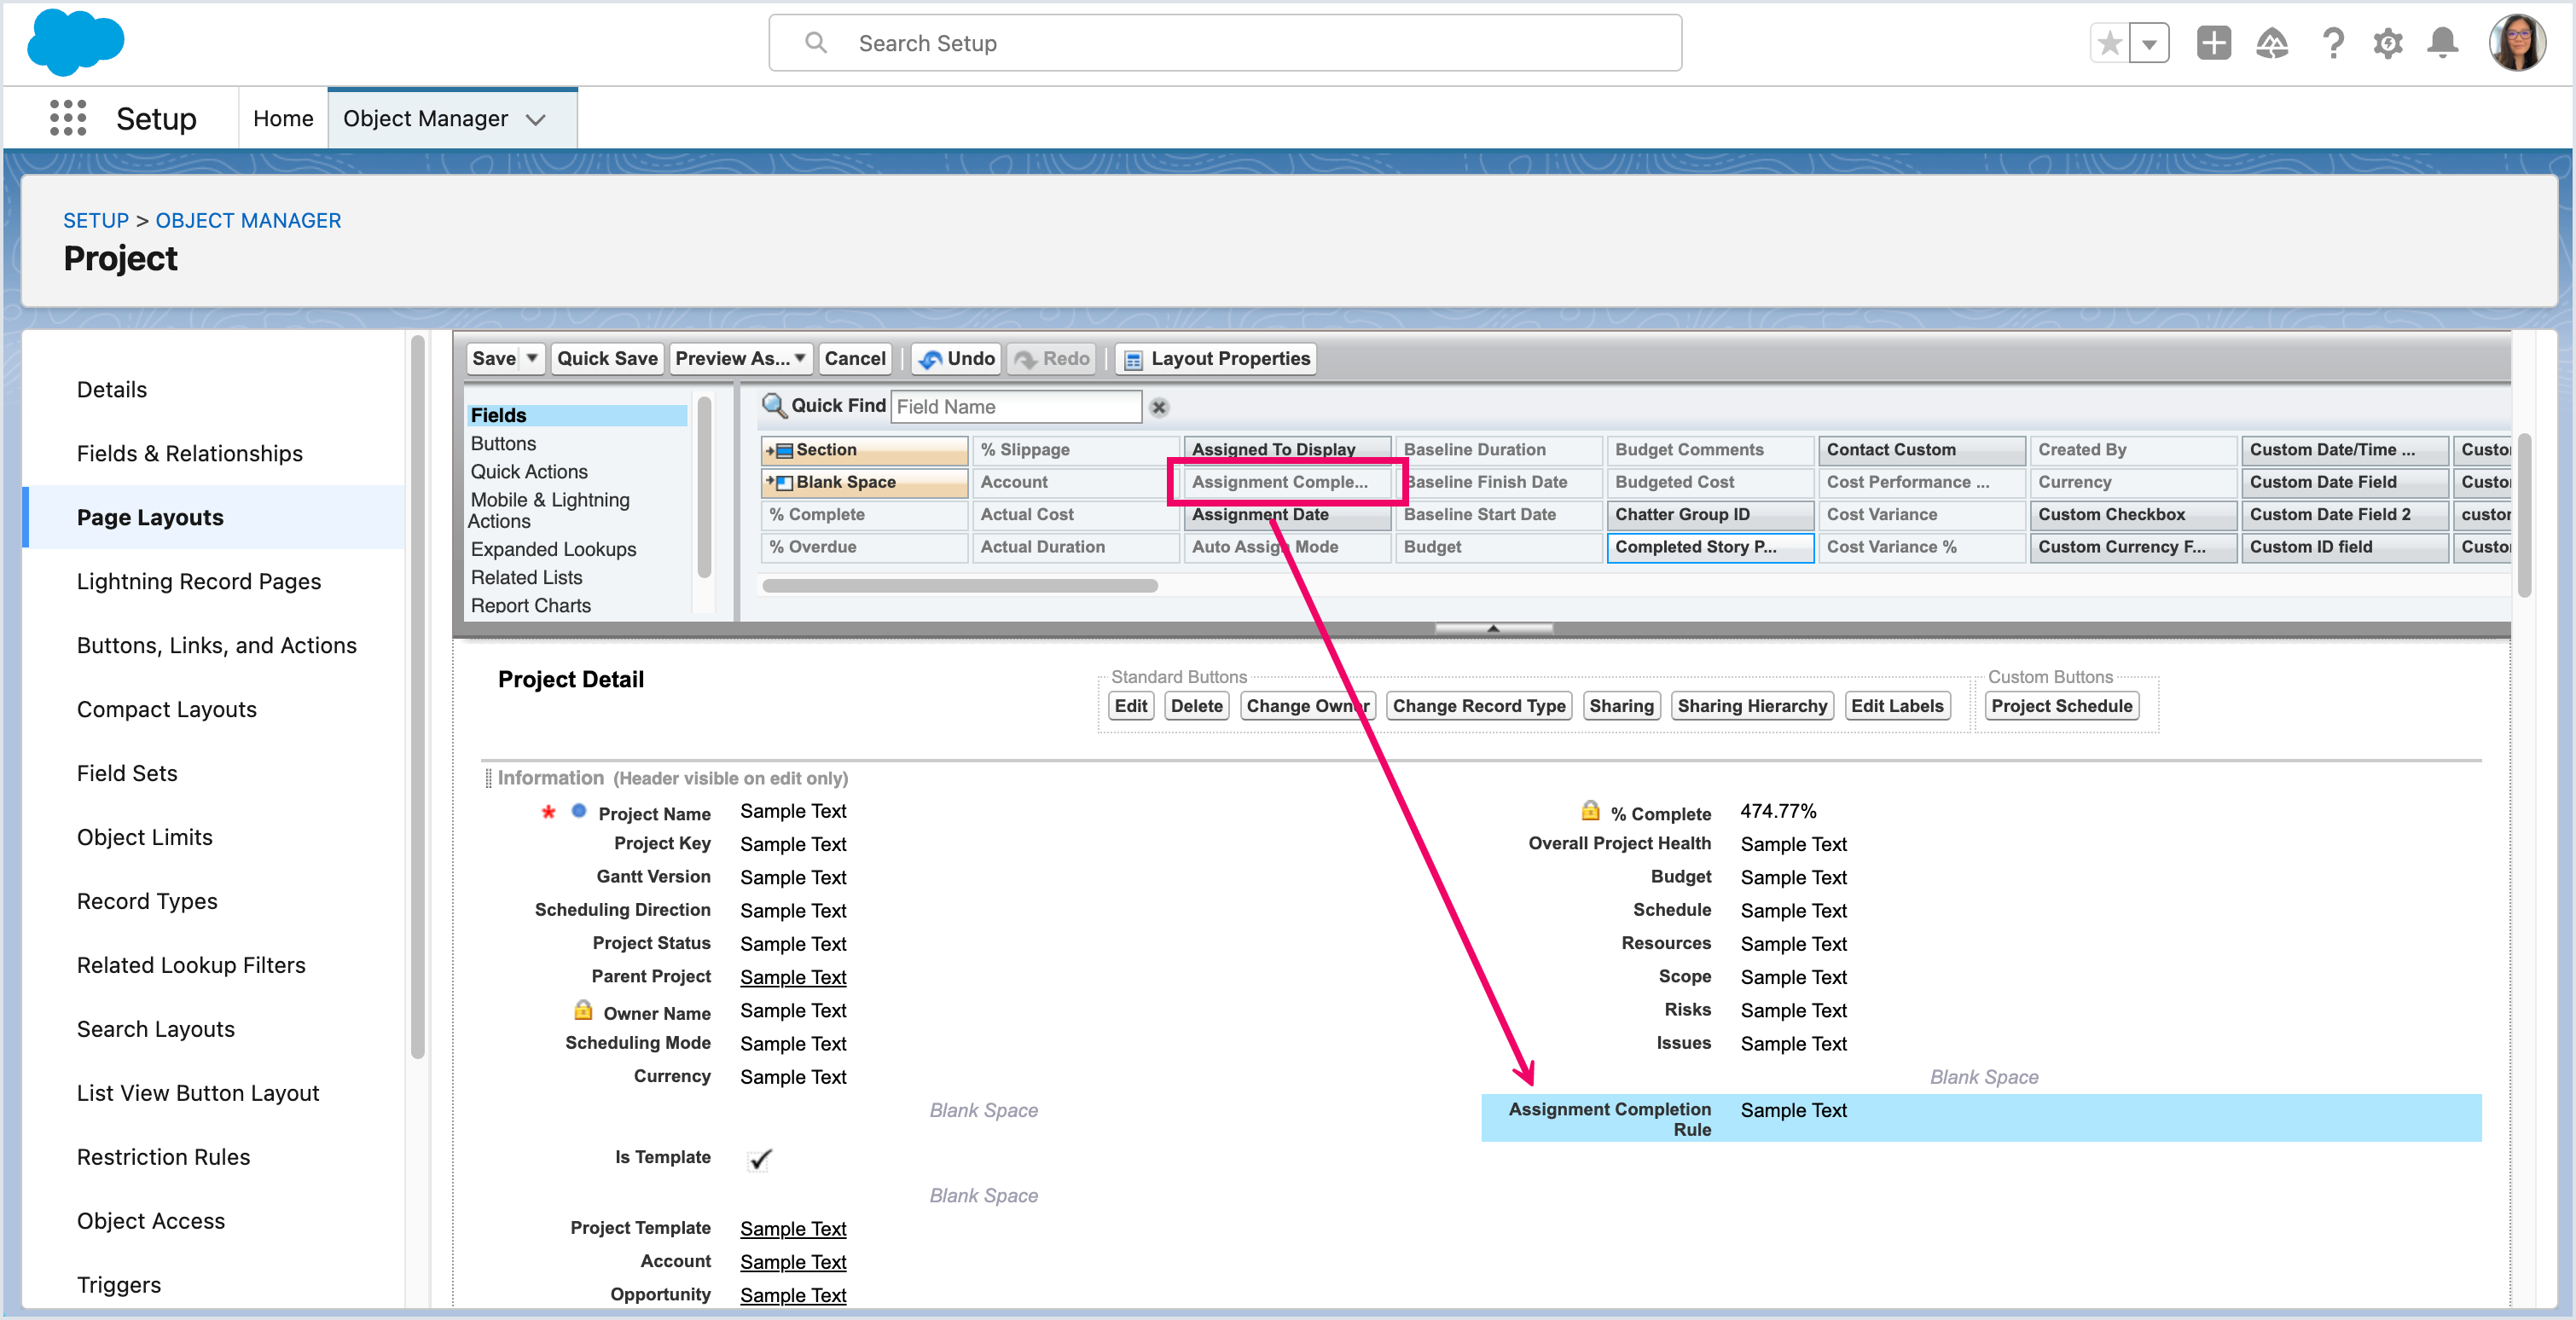Viewport: 2576px width, 1320px height.
Task: Click the palette category list scrollbar
Action: (704, 488)
